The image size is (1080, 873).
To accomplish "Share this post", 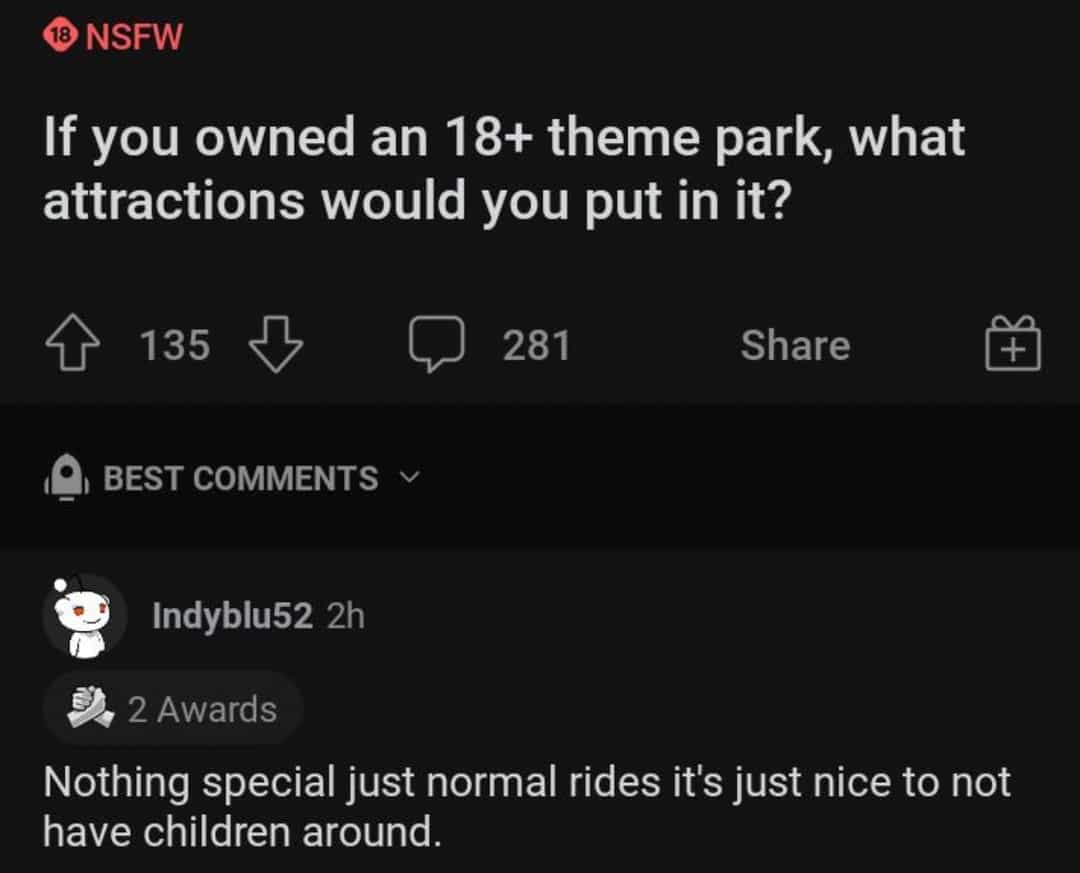I will point(795,346).
